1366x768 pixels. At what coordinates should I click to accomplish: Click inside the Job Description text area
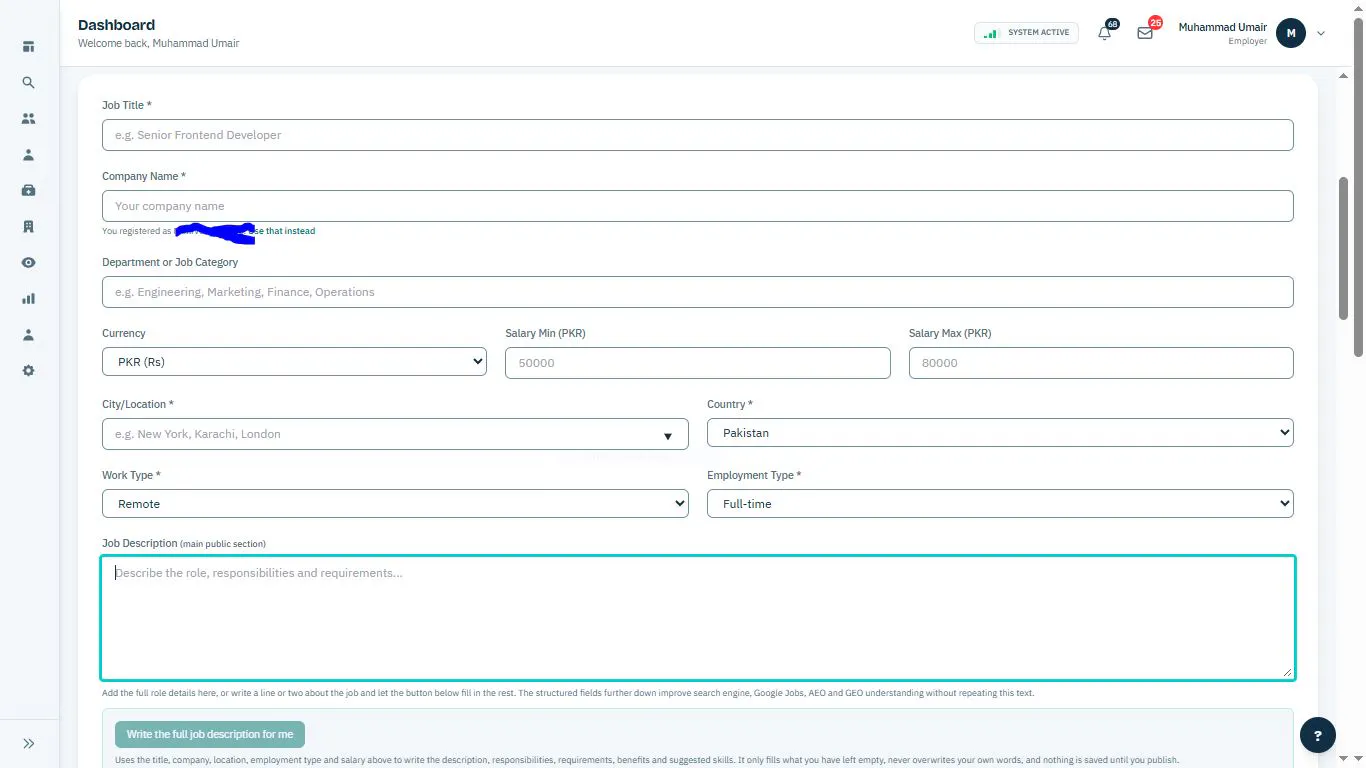(x=698, y=618)
